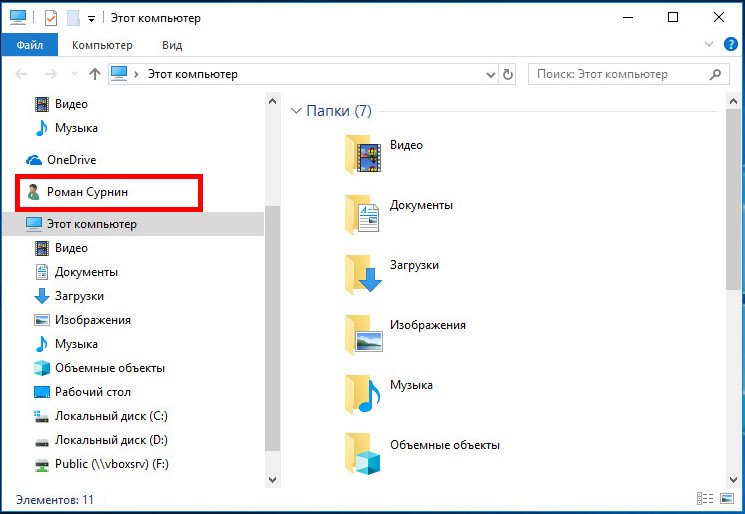Click navigation pane scrollbar up arrow
The width and height of the screenshot is (745, 514).
[272, 101]
